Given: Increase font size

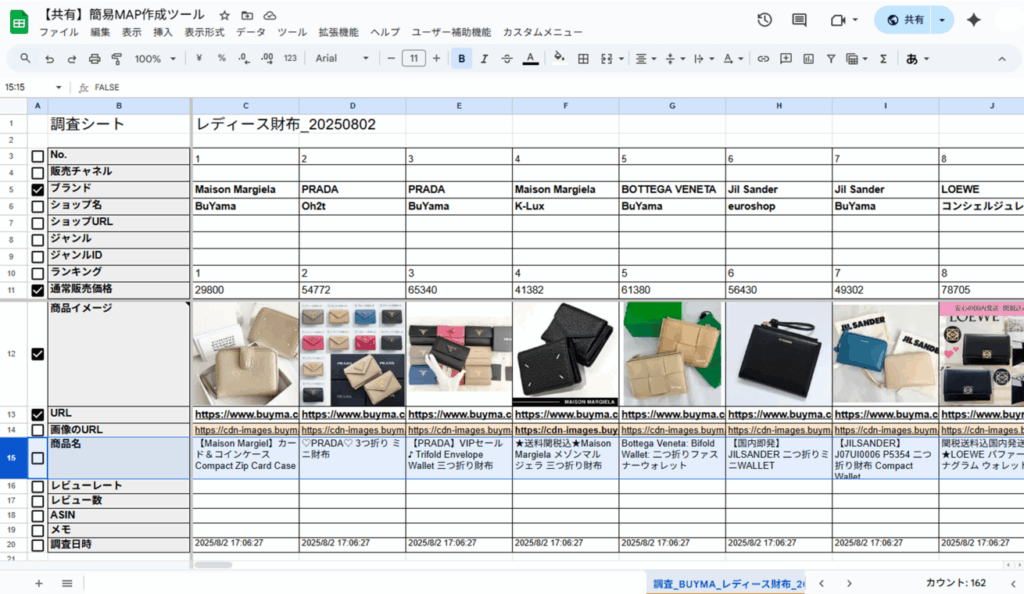Looking at the screenshot, I should 436,58.
